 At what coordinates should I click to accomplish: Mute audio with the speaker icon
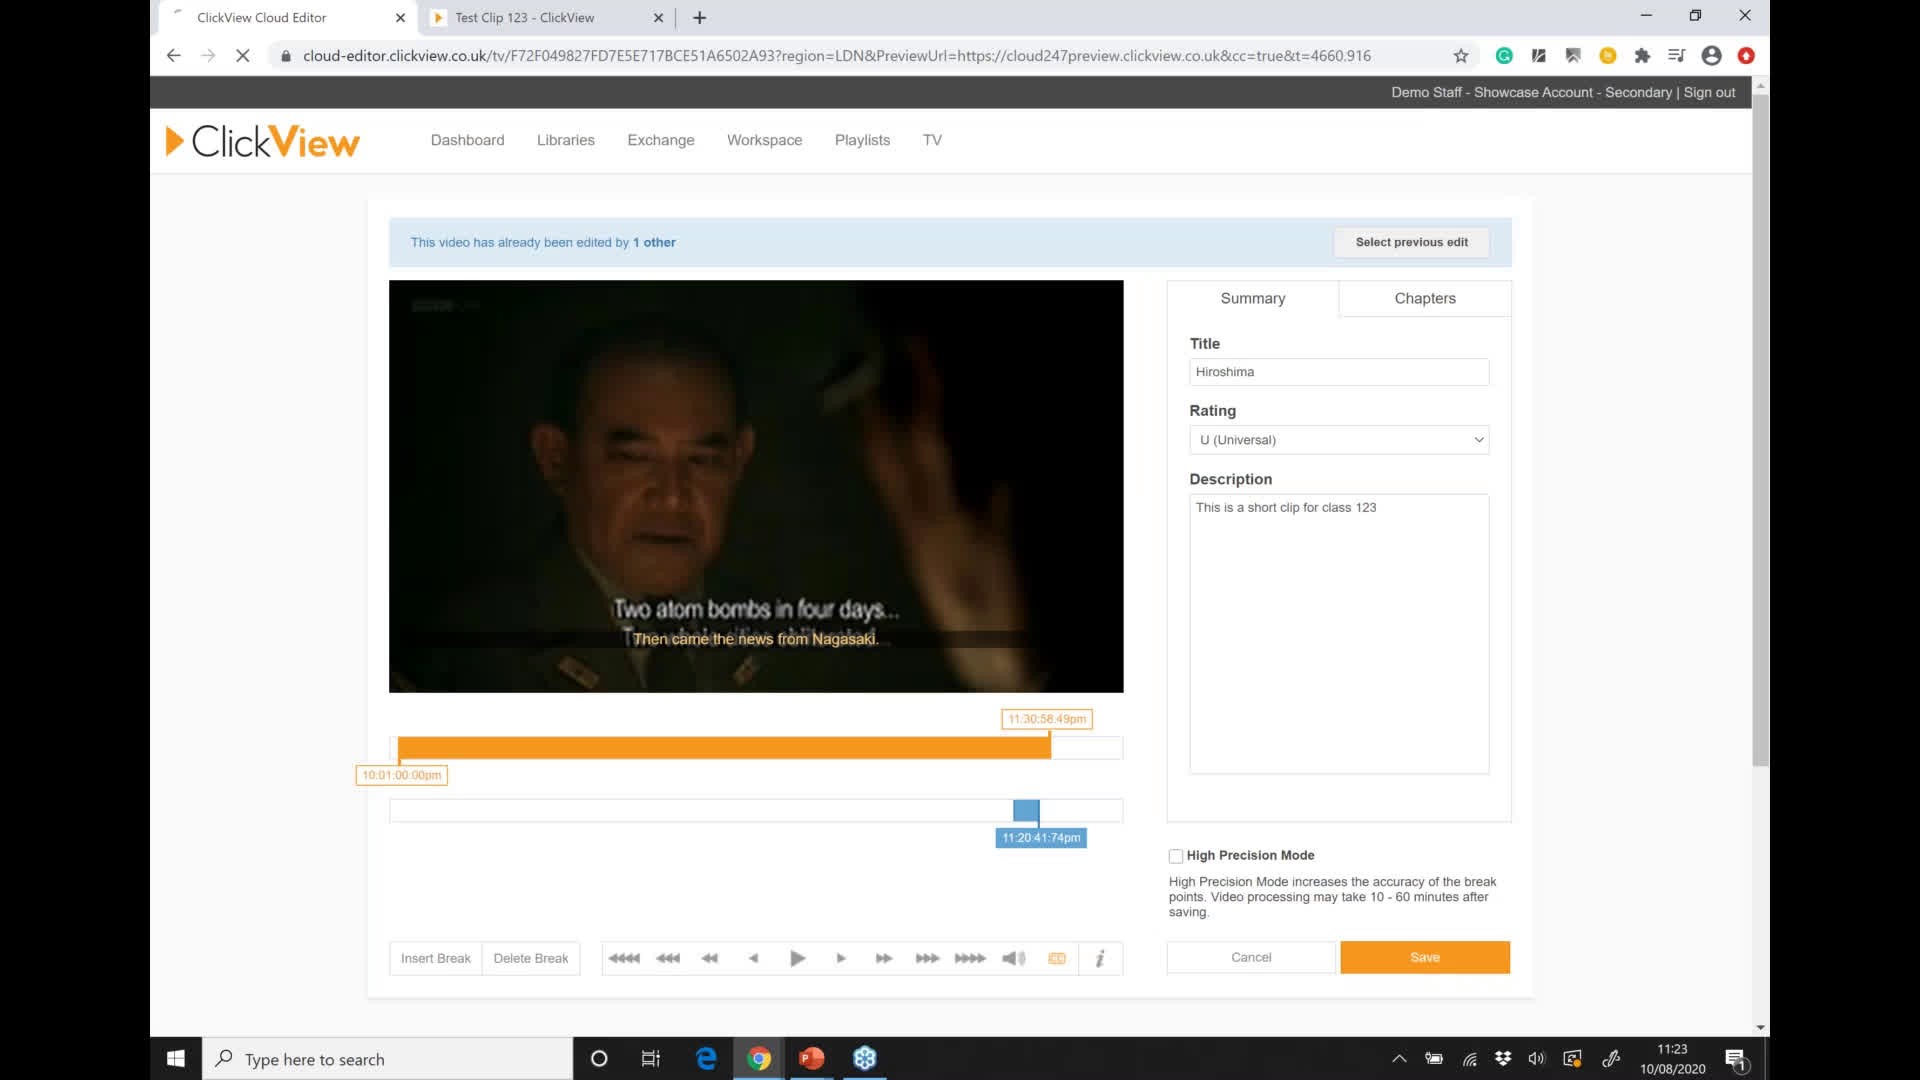[x=1014, y=958]
